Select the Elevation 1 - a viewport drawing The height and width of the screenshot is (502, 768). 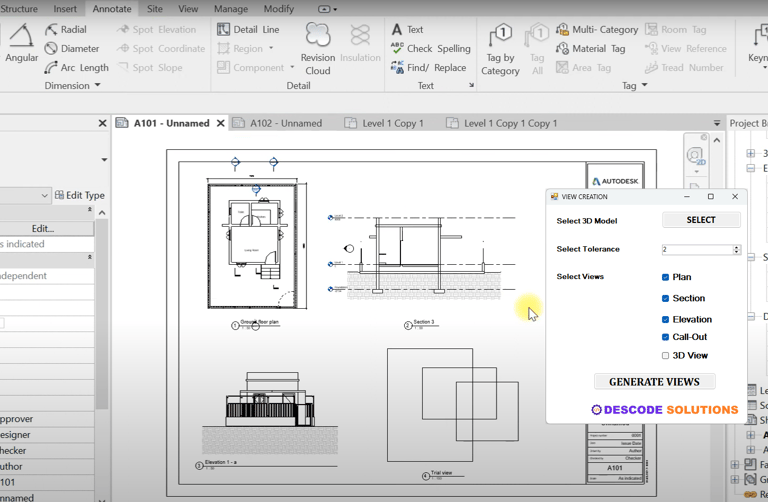pyautogui.click(x=269, y=414)
